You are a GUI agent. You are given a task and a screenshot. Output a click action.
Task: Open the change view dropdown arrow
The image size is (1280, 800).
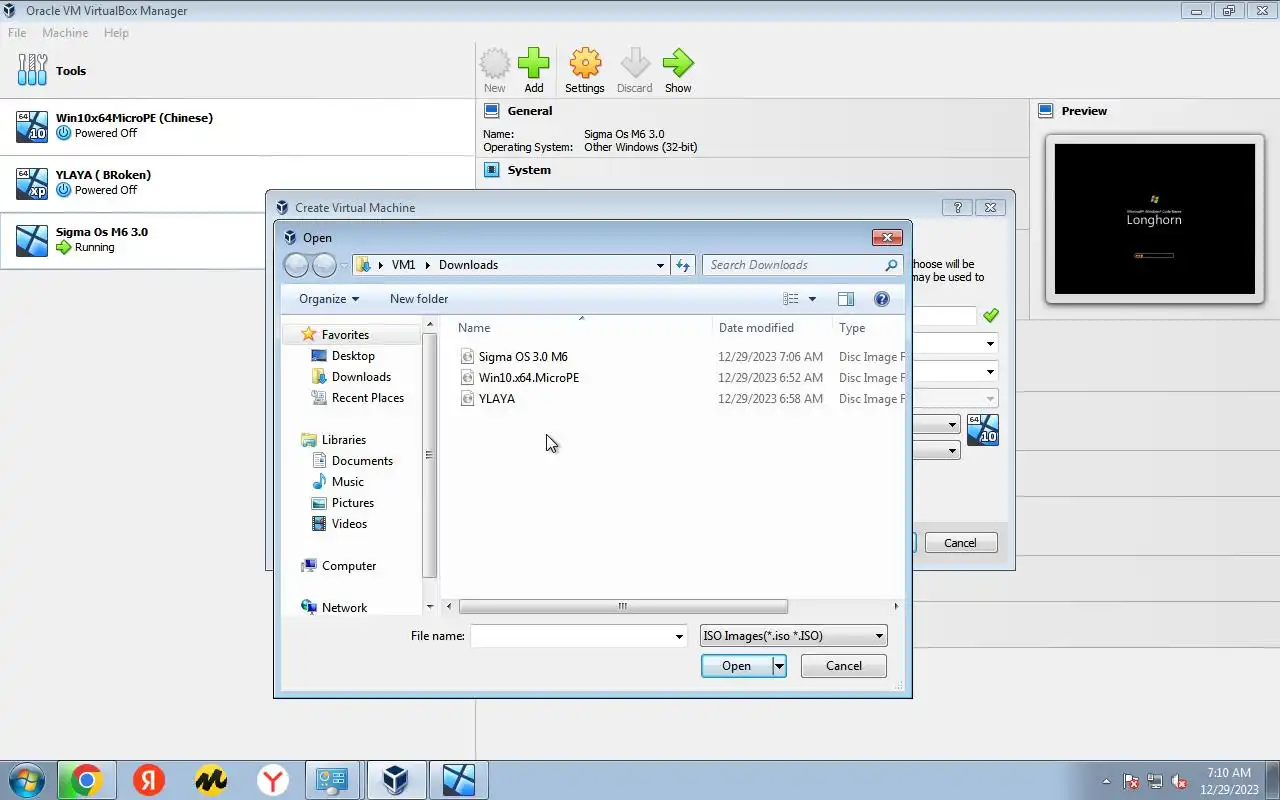pos(812,299)
